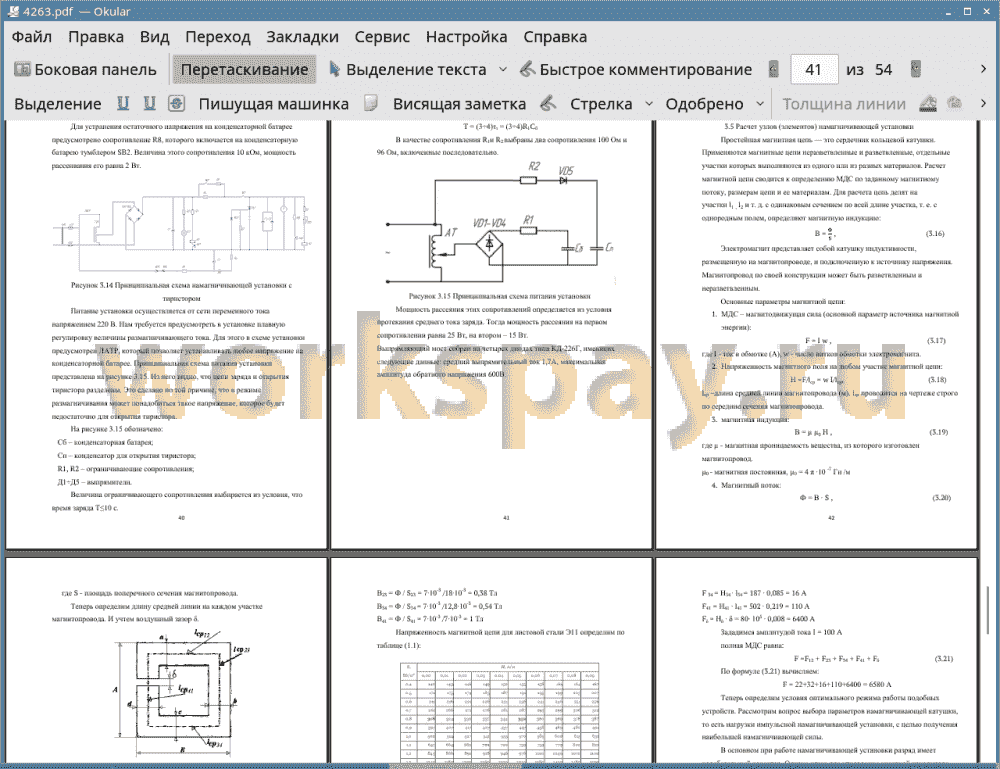This screenshot has width=1000, height=769.
Task: Click caption 'Рисунок 3.15 Принципиальная схема питания установки'
Action: pyautogui.click(x=499, y=296)
